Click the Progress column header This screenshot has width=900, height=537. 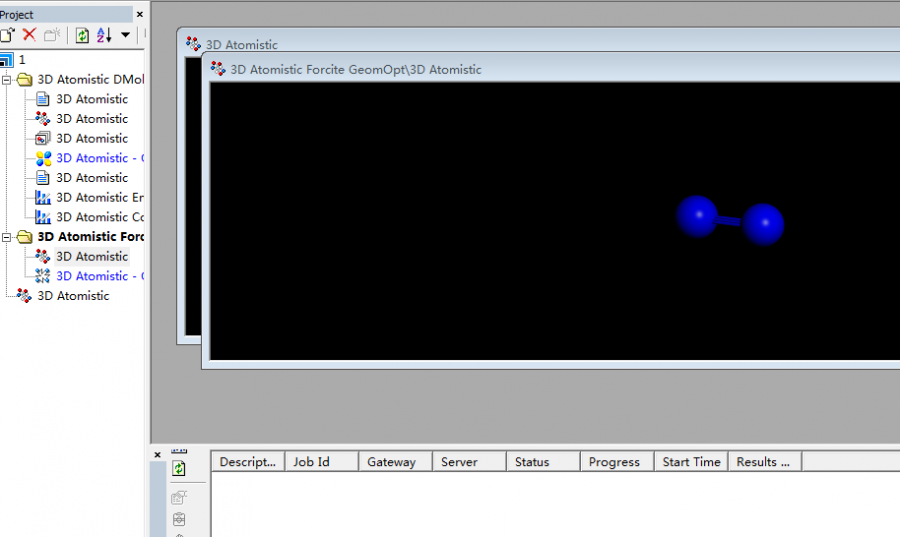coord(614,462)
